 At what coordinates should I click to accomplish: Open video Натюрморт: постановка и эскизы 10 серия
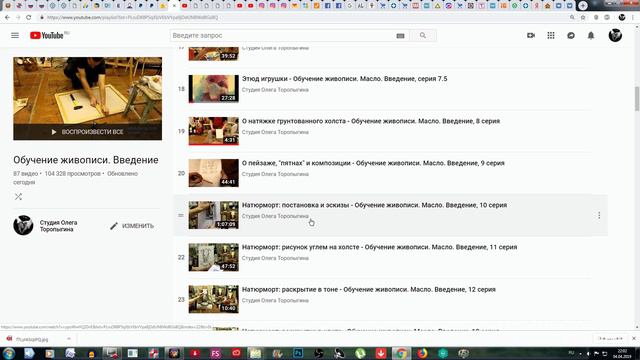(374, 205)
